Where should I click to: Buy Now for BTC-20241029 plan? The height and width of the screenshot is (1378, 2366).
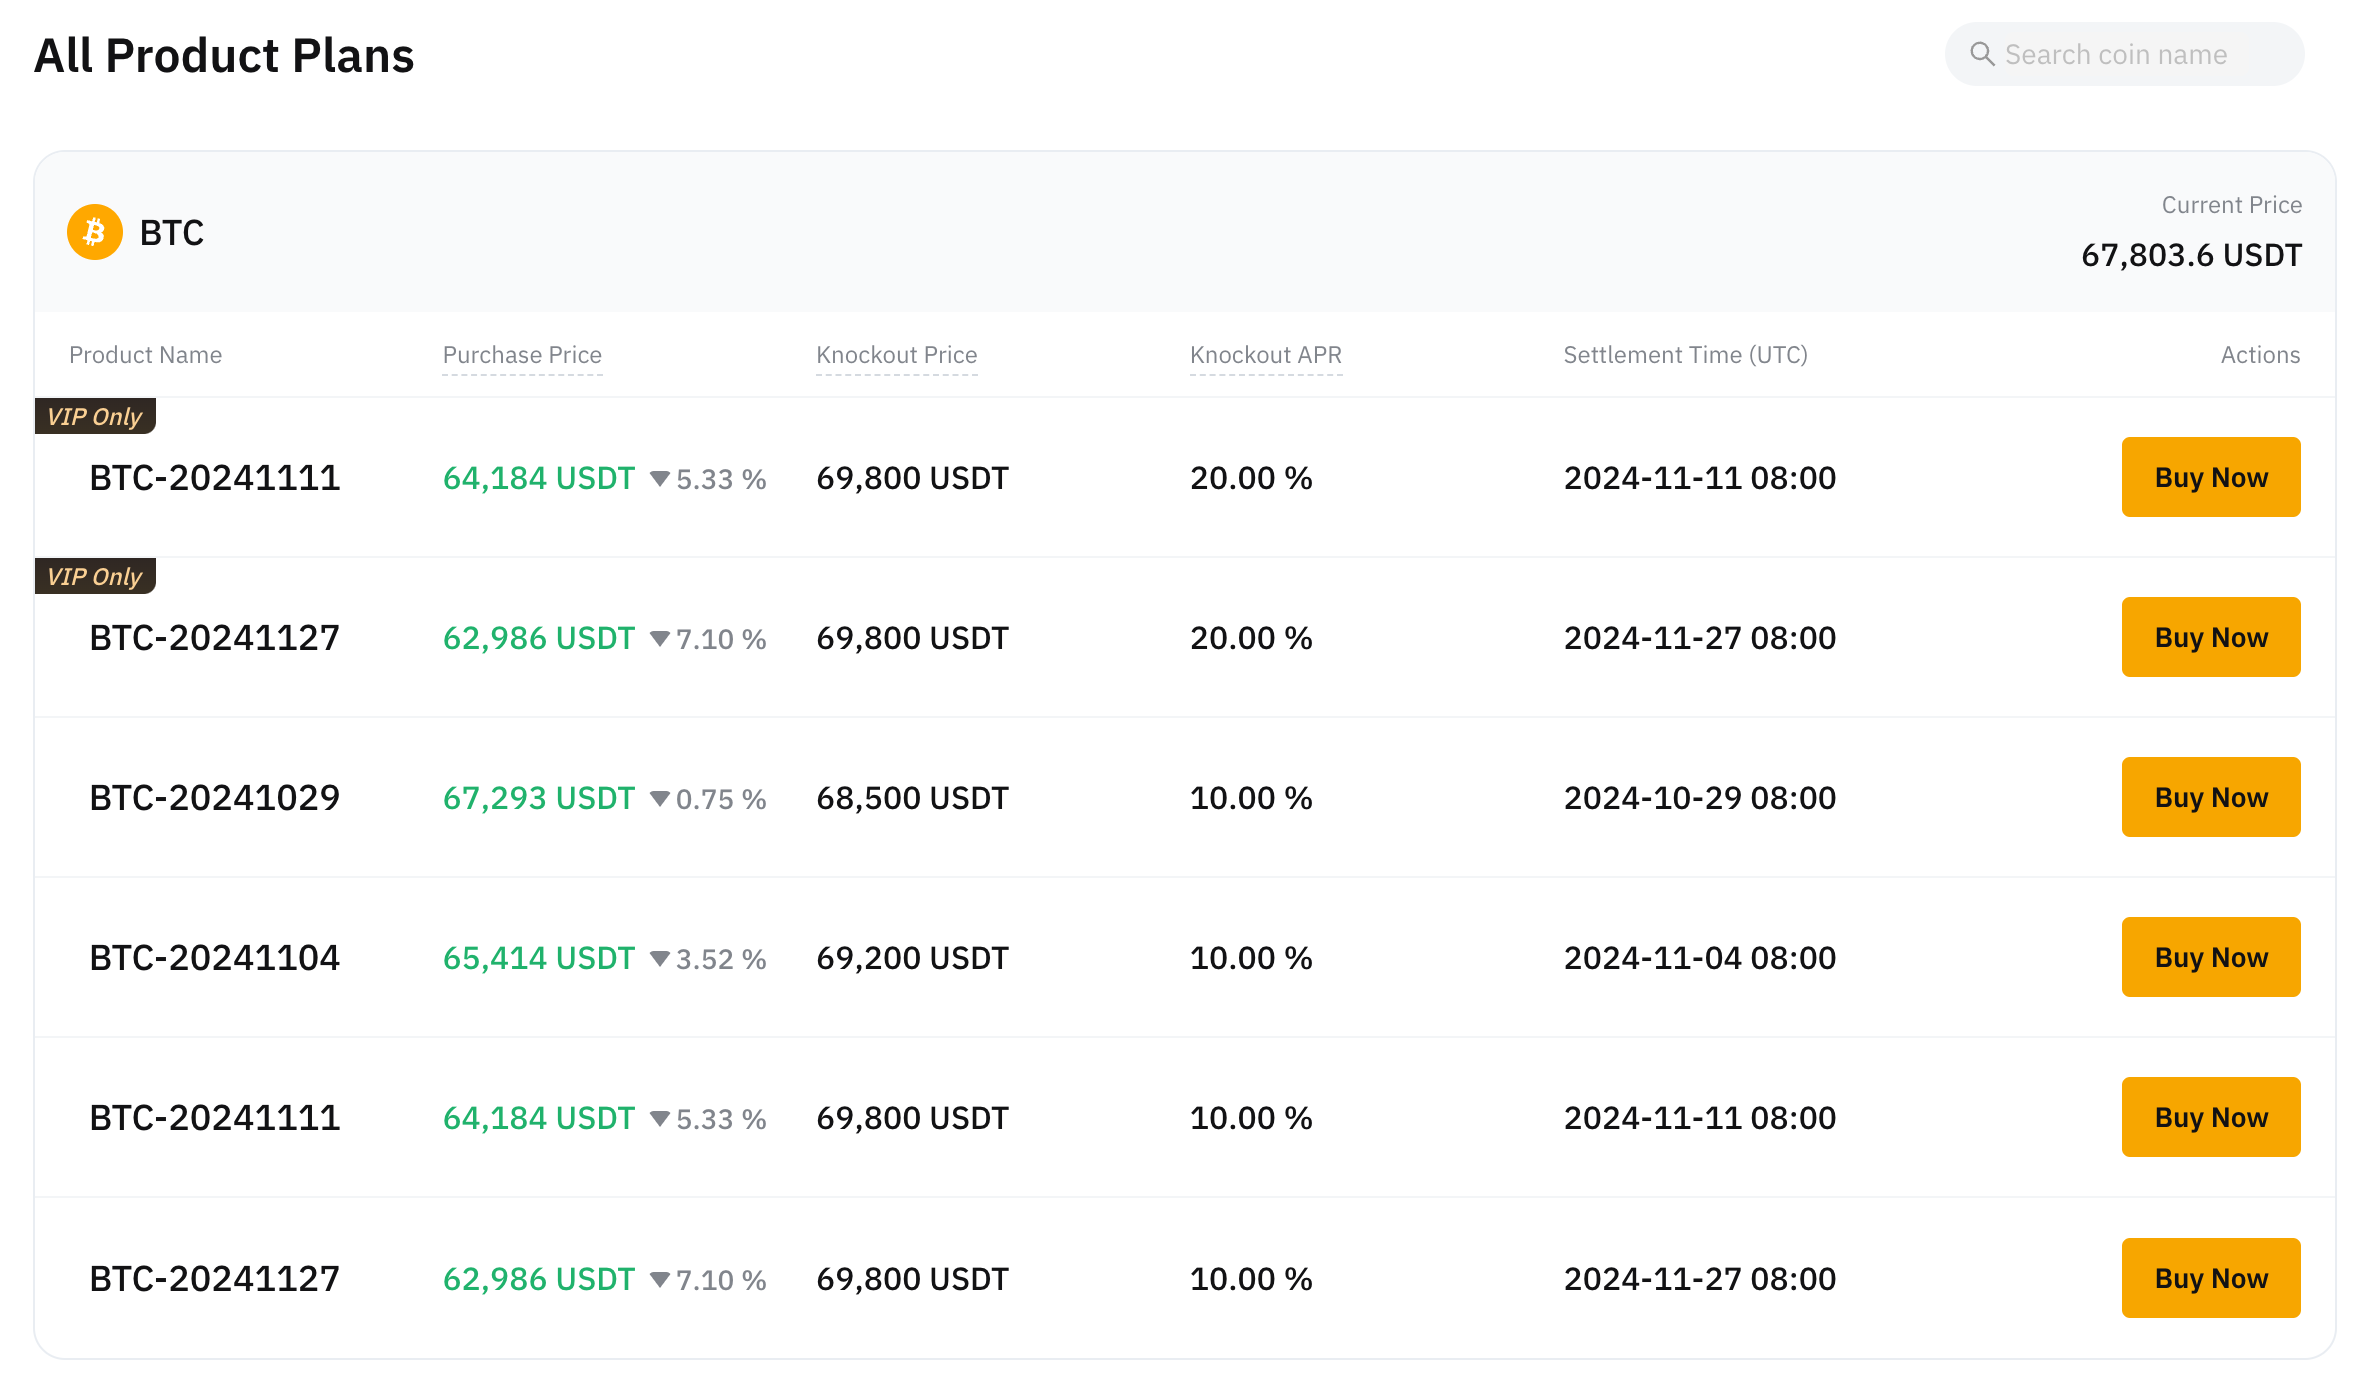2211,797
